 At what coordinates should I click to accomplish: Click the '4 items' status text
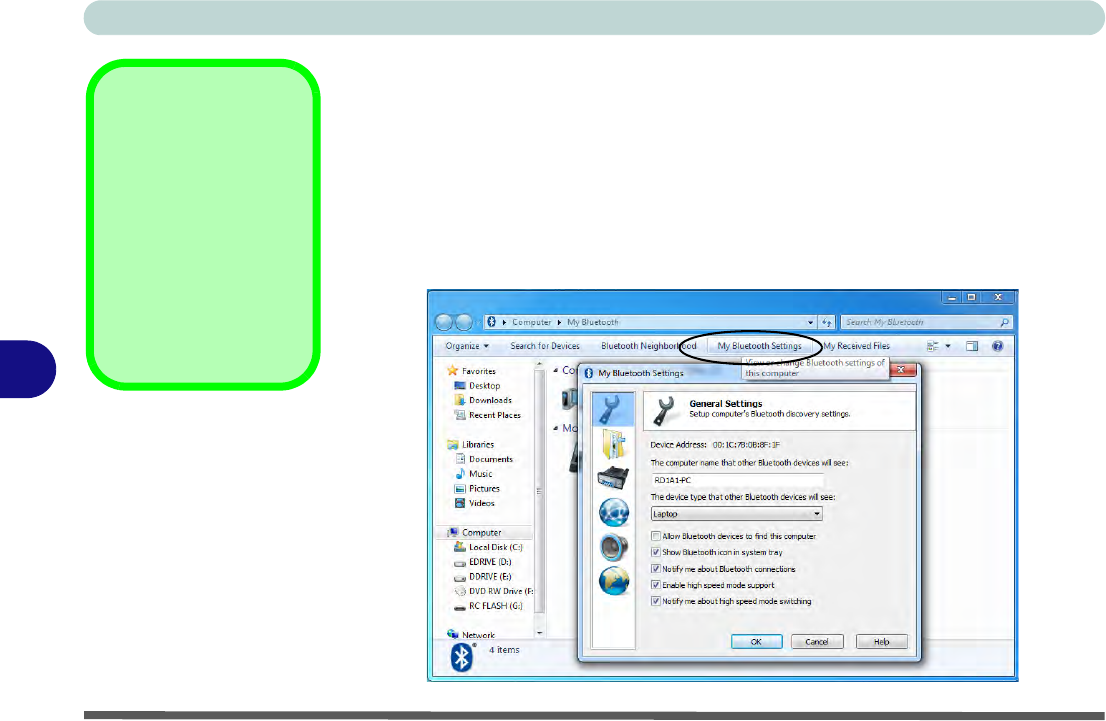(504, 650)
